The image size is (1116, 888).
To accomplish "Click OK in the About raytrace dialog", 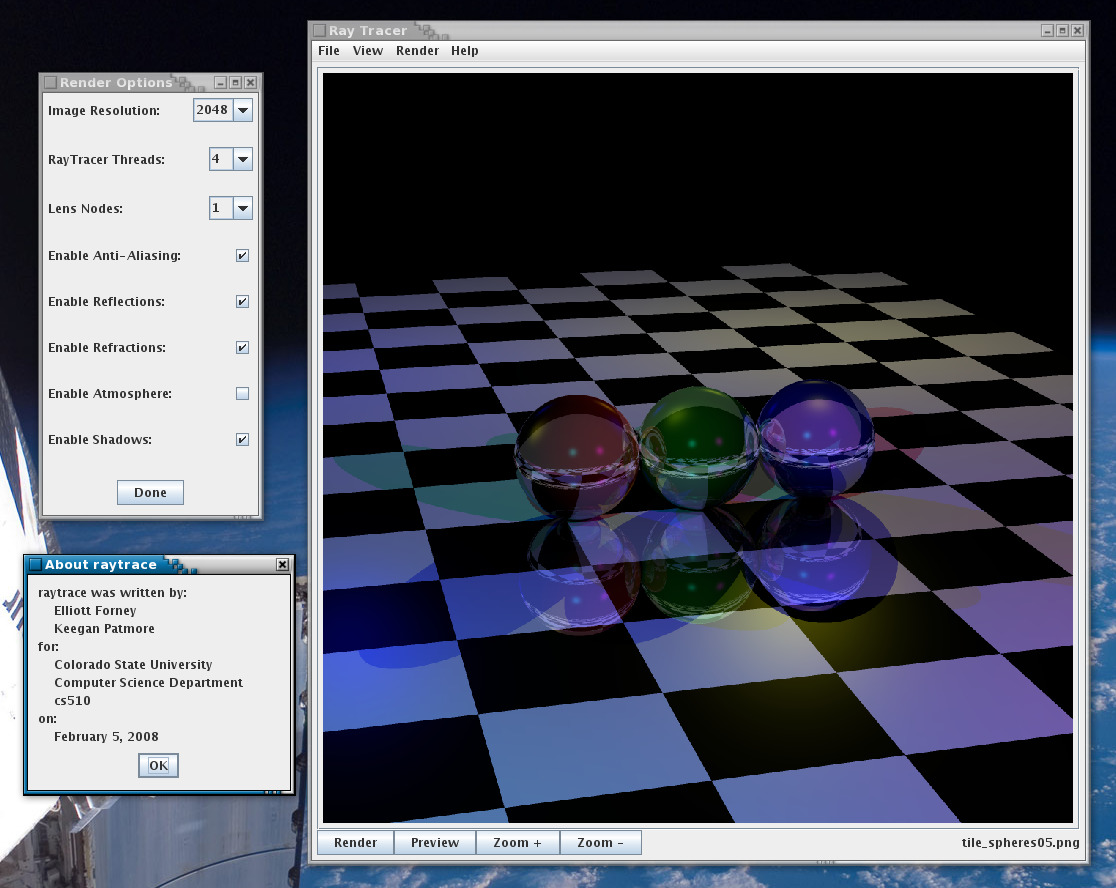I will click(158, 766).
